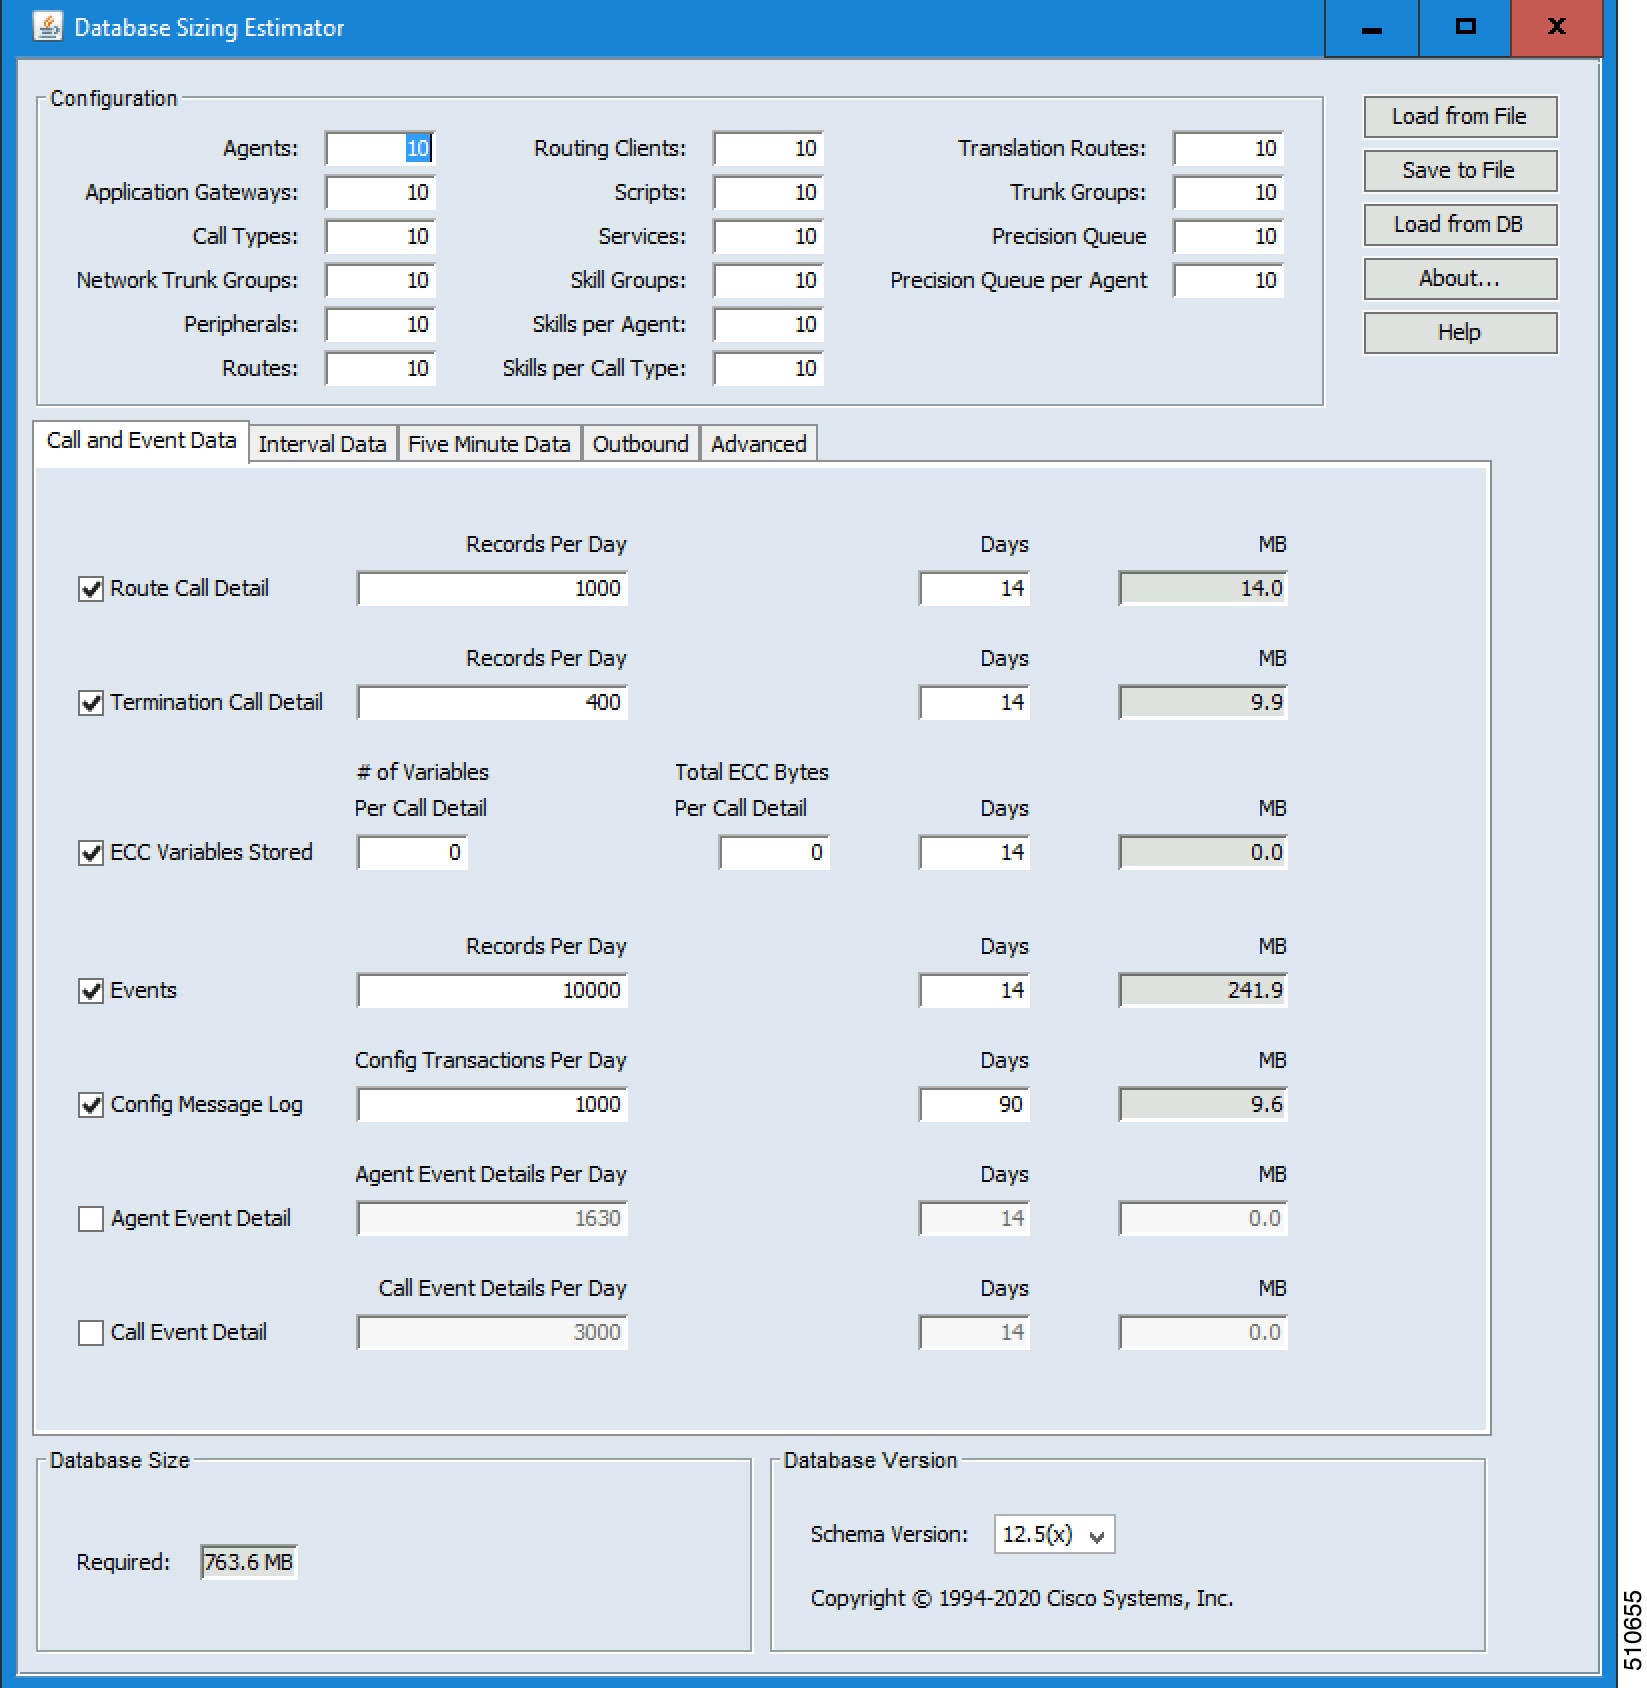Disable the Config Message Log checkbox
Screen dimensions: 1647x1688
pyautogui.click(x=91, y=1105)
